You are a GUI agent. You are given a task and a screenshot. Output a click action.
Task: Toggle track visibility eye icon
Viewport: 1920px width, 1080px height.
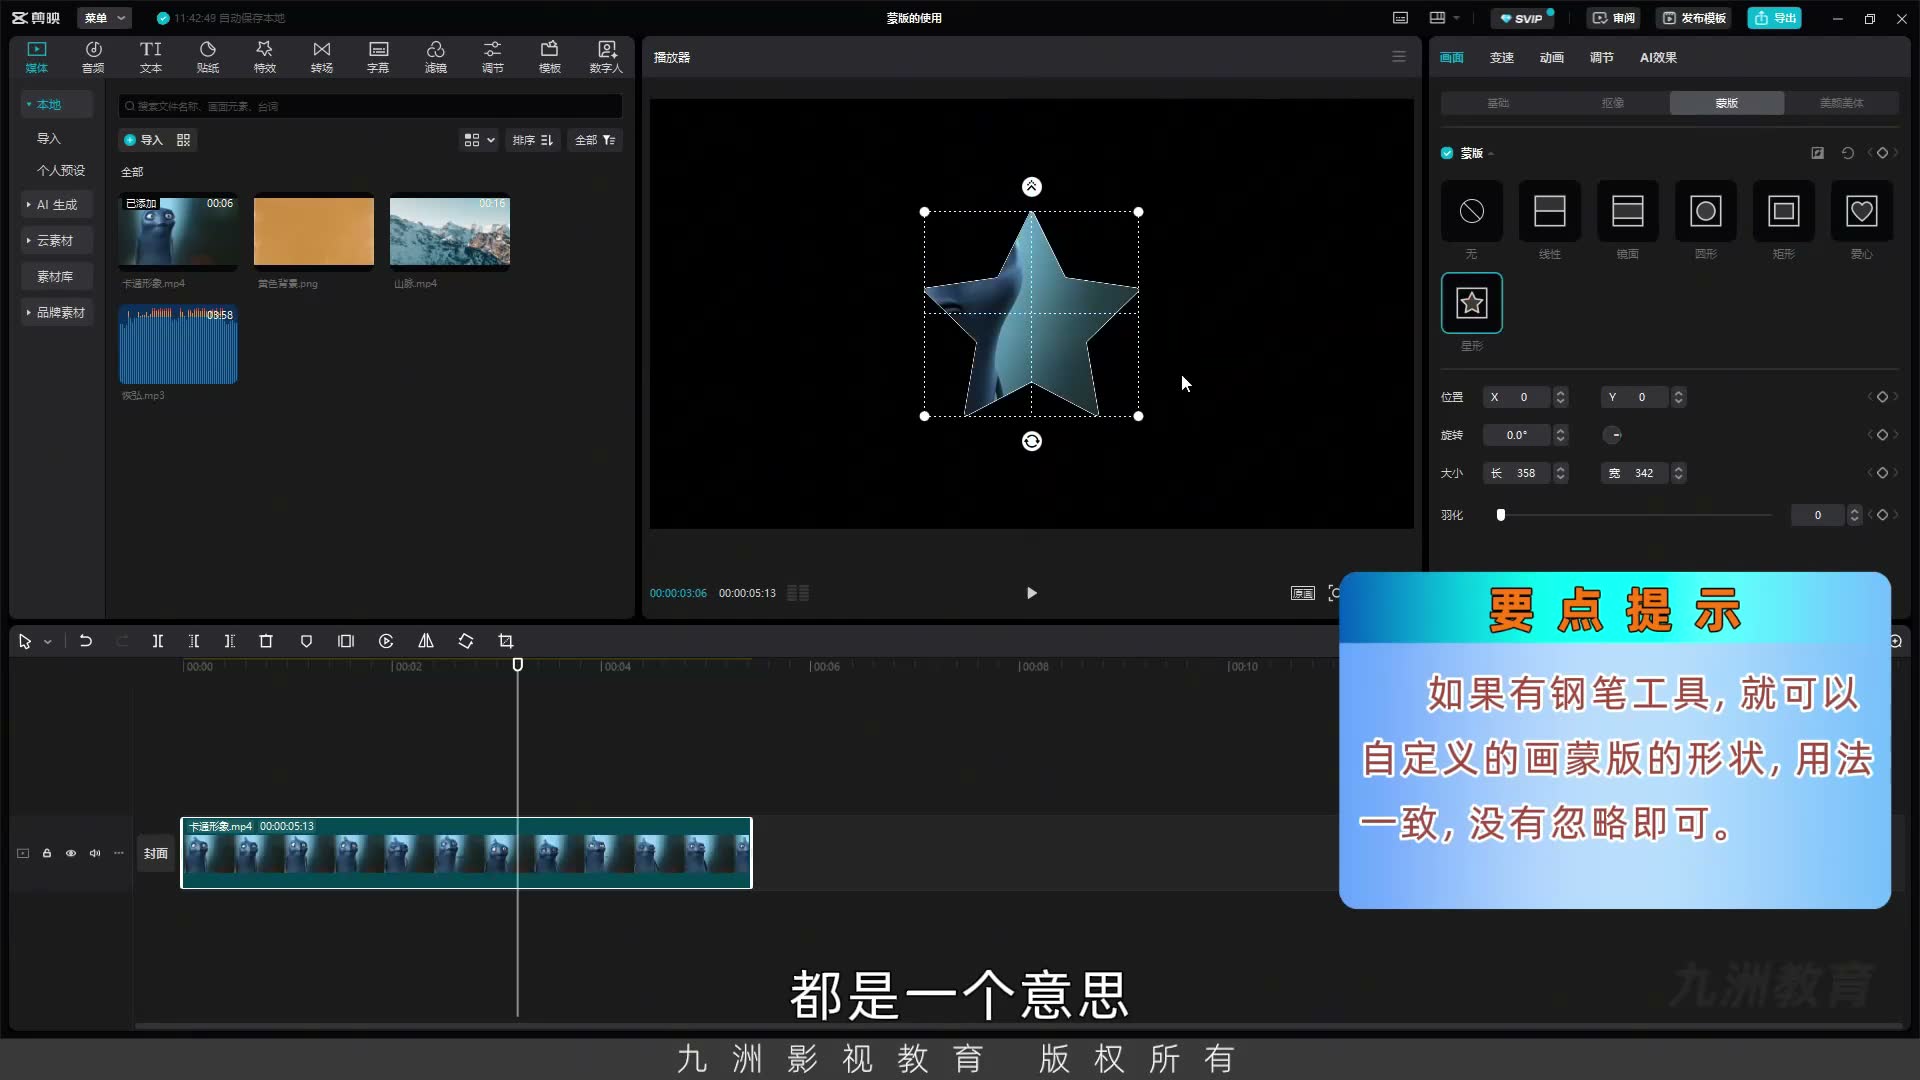tap(71, 853)
